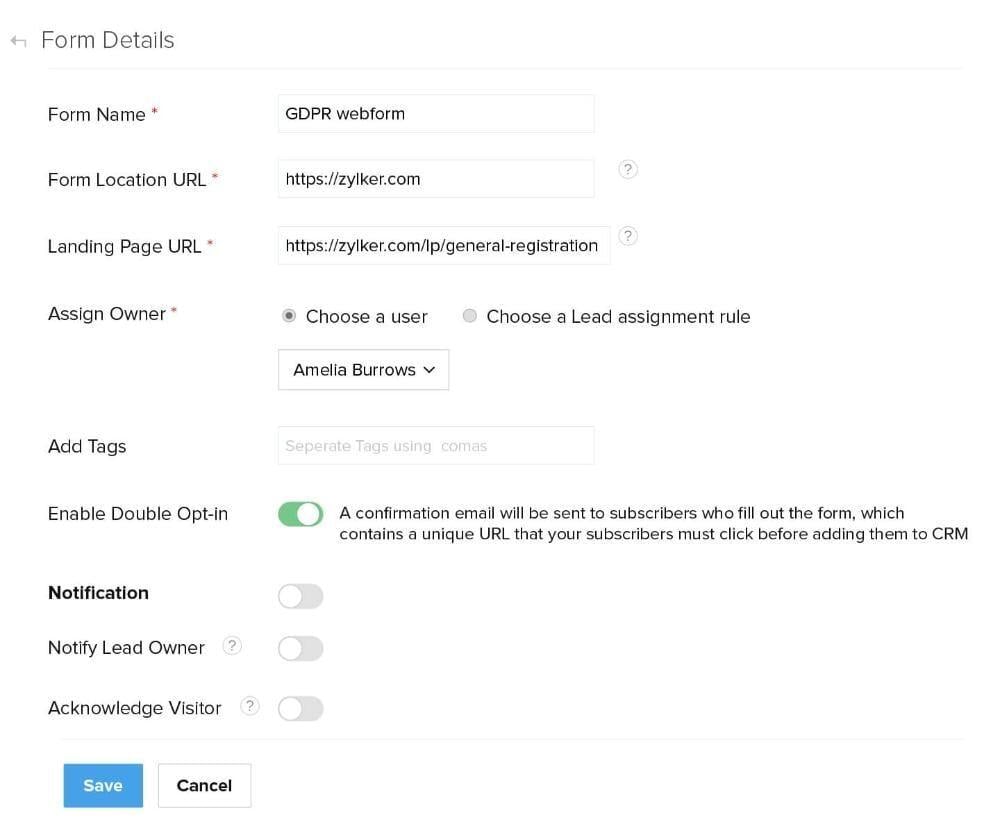
Task: Disable the Enable Double Opt-in toggle
Action: [x=300, y=513]
